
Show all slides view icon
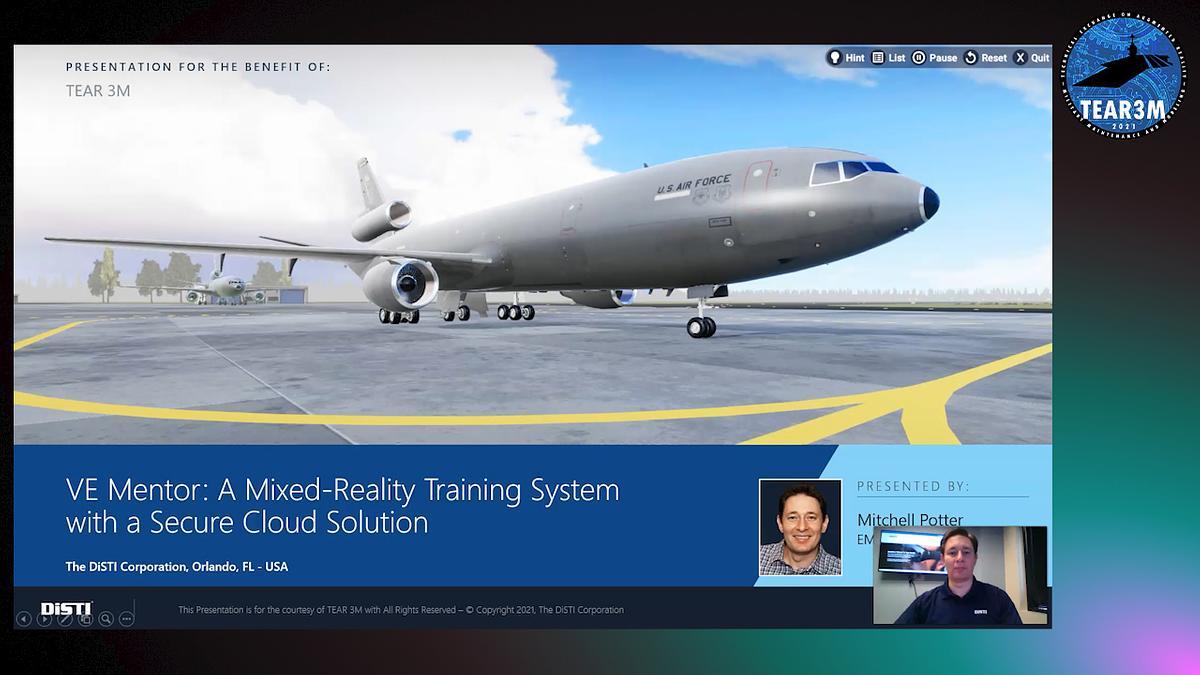click(85, 619)
